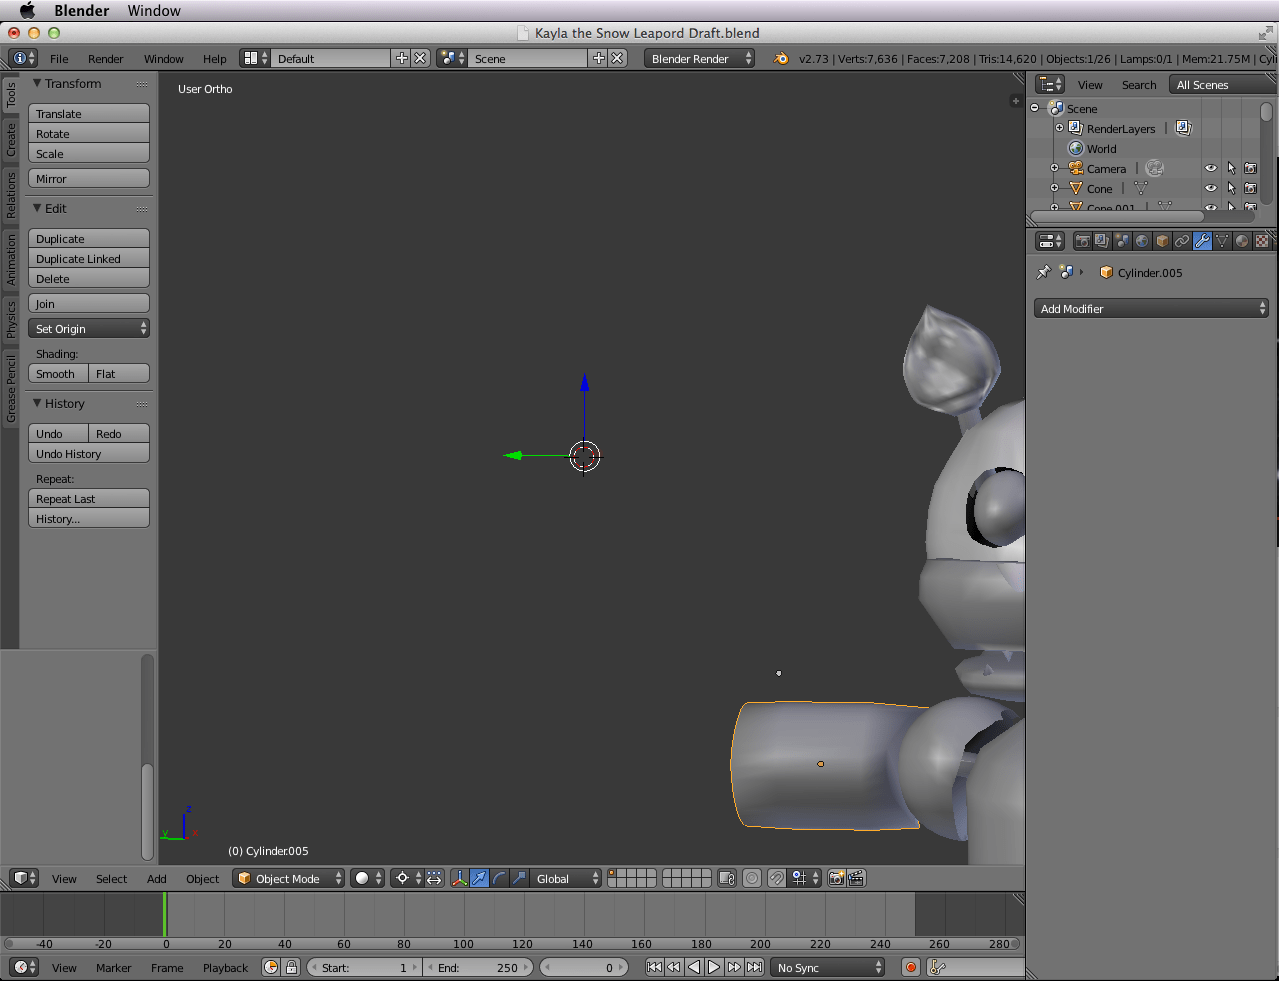
Task: Open the Render Layers properties tab
Action: (1102, 241)
